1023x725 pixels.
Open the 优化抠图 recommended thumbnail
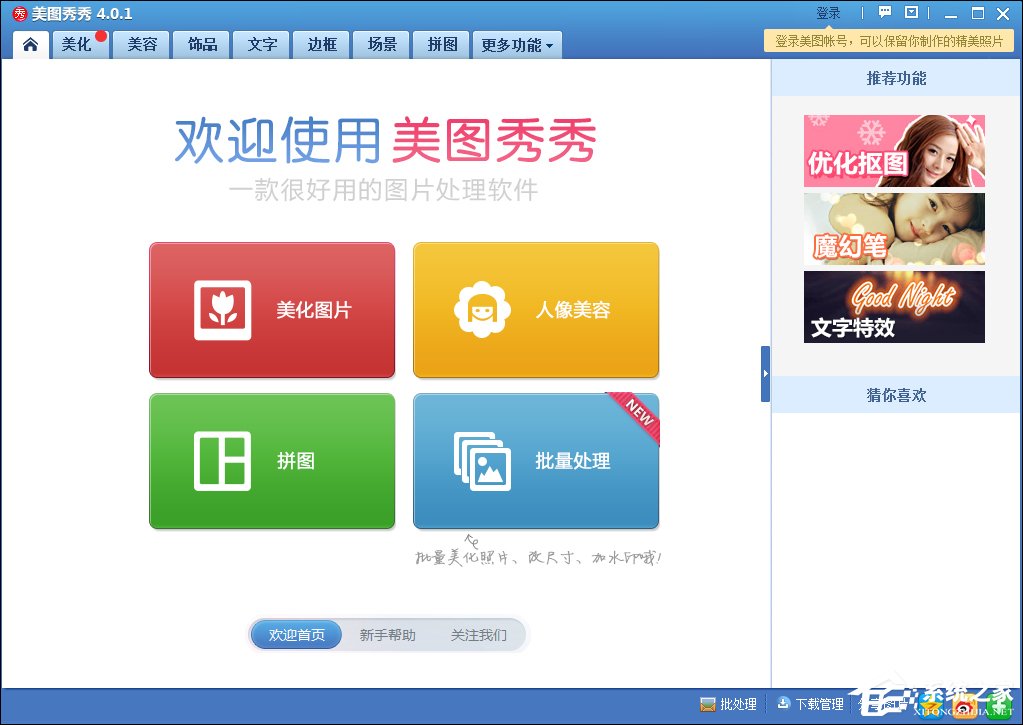pos(894,151)
